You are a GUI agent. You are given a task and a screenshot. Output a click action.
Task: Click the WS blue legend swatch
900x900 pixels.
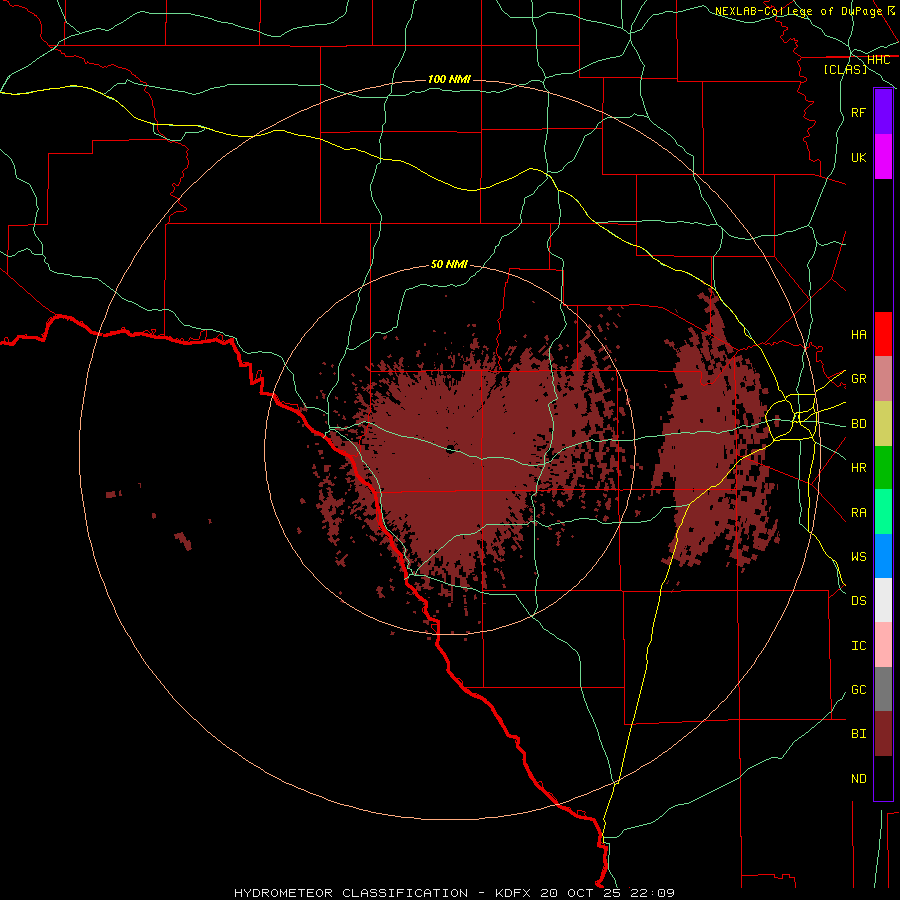tap(883, 556)
